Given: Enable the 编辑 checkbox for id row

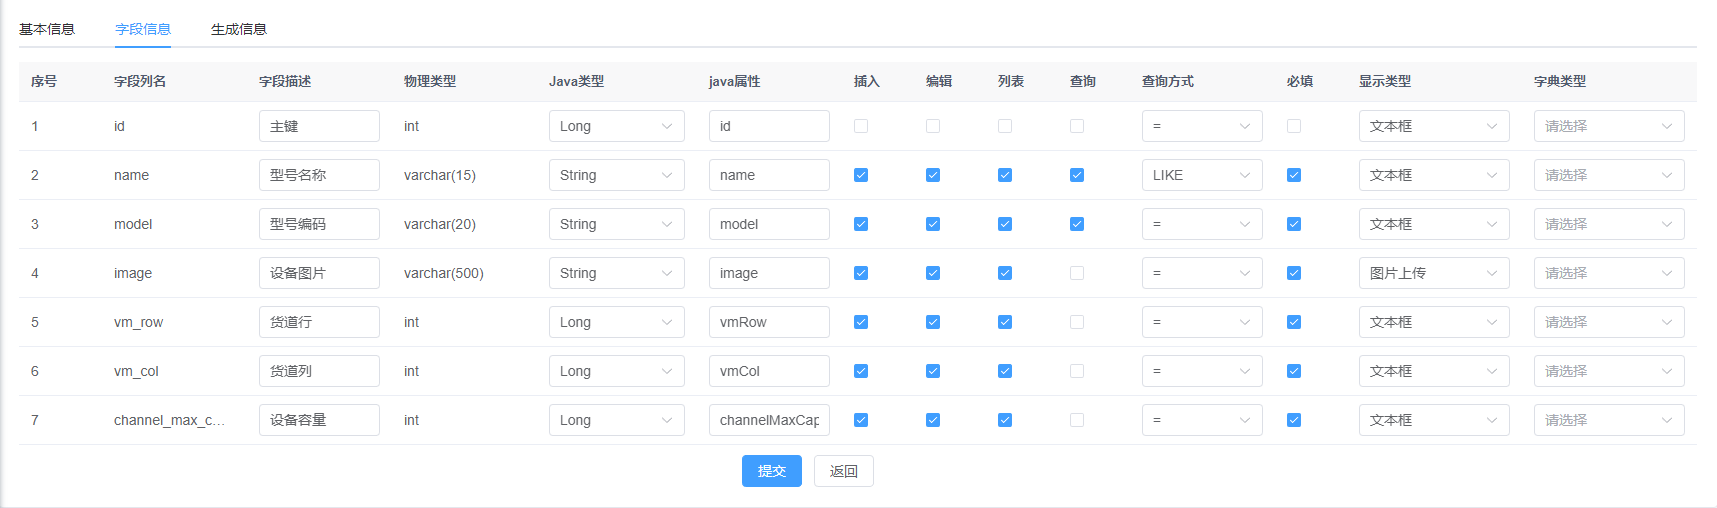Looking at the screenshot, I should pyautogui.click(x=933, y=126).
